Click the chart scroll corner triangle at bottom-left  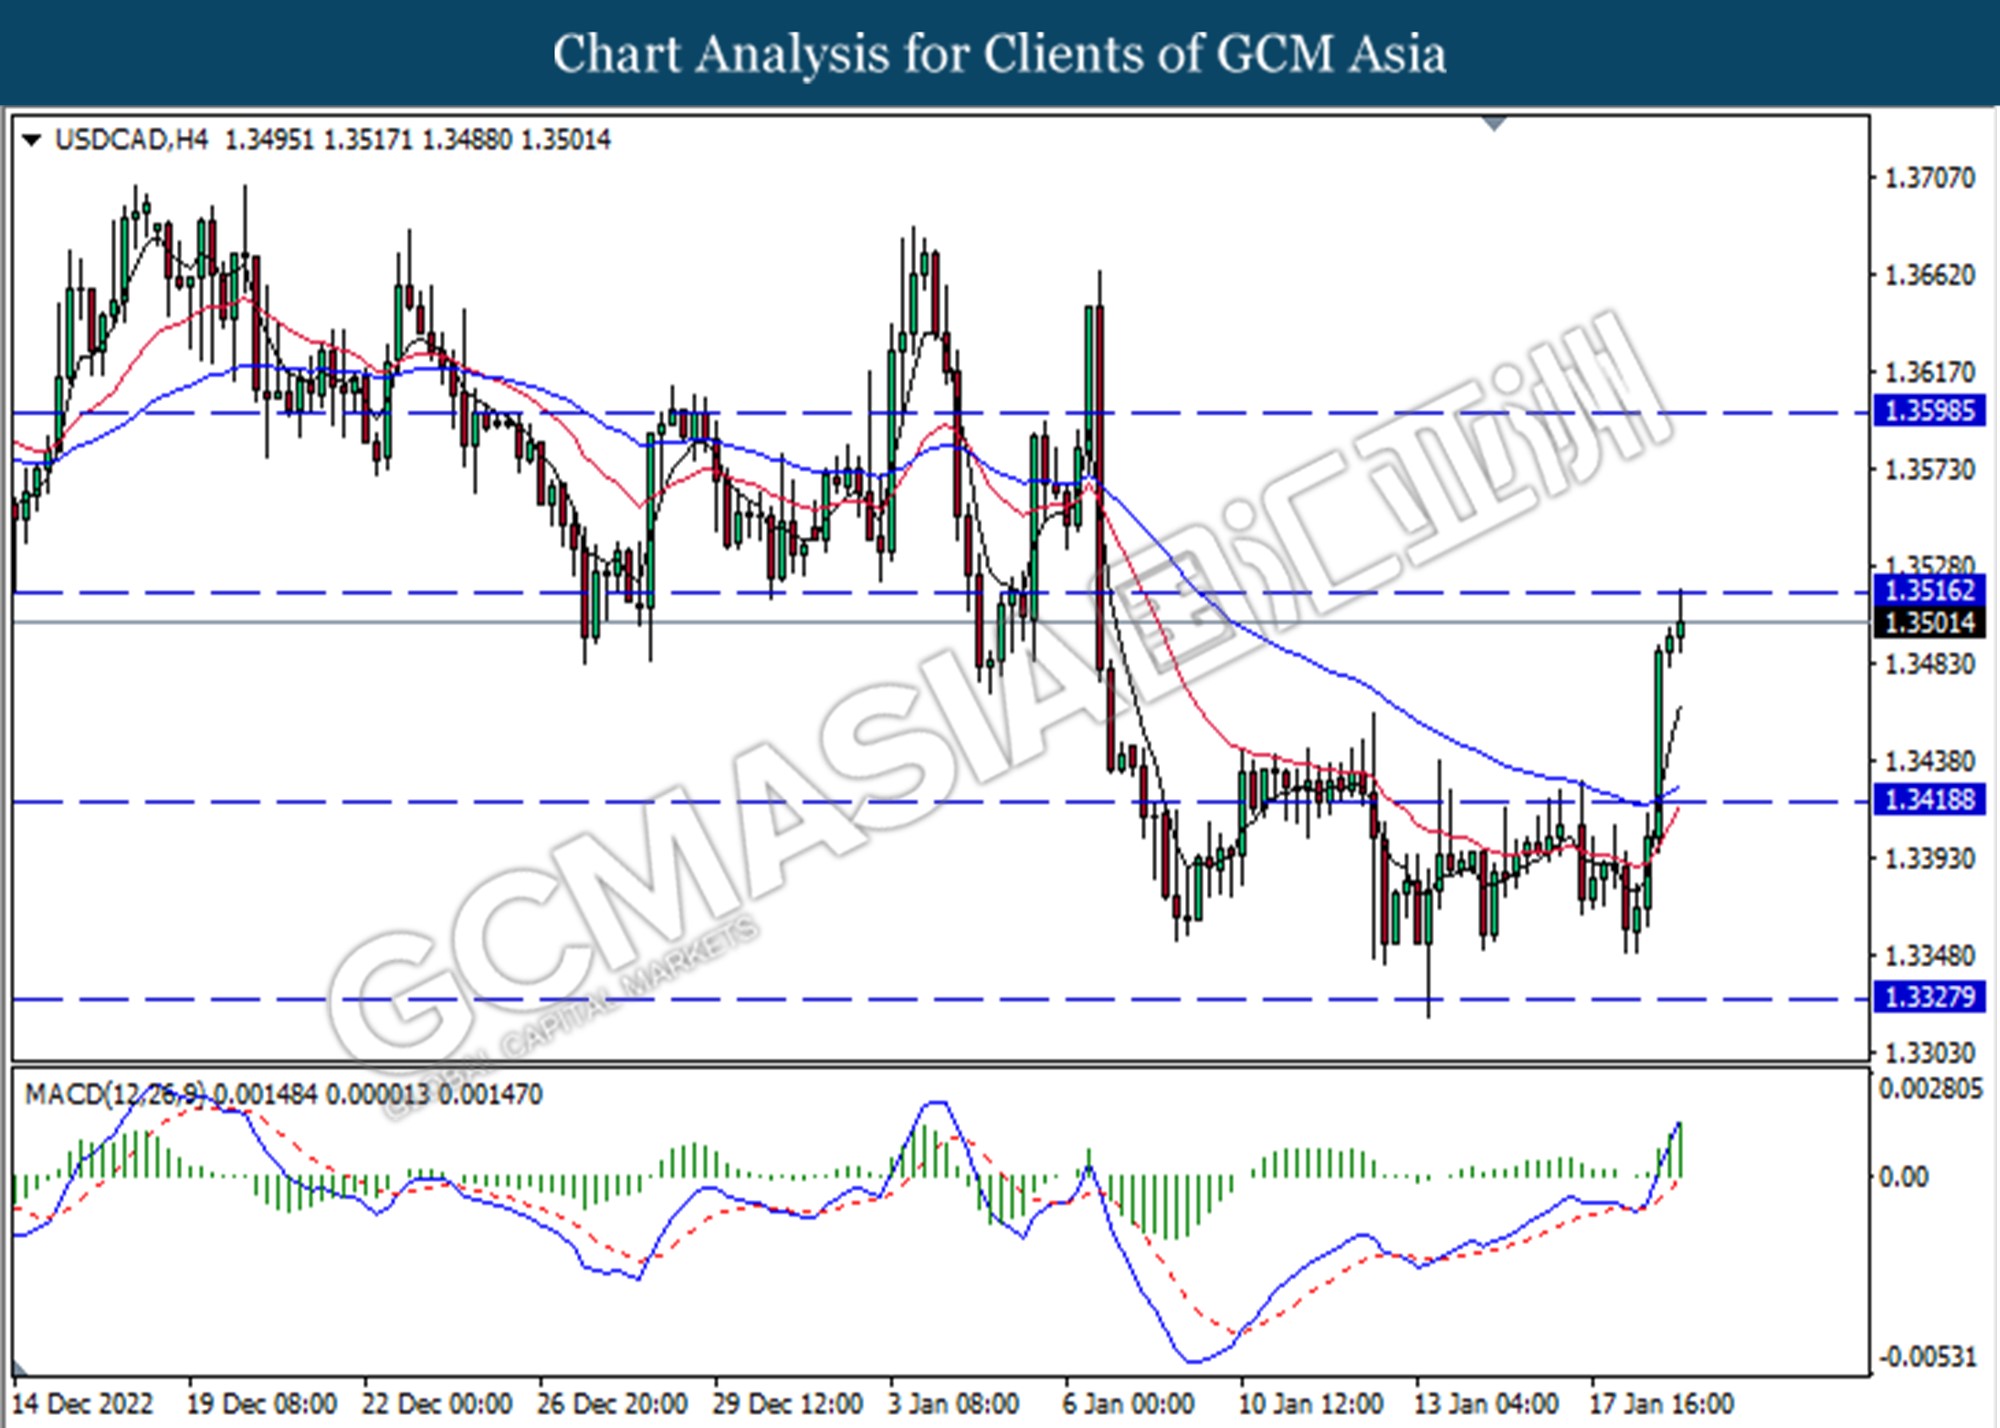tap(20, 1369)
